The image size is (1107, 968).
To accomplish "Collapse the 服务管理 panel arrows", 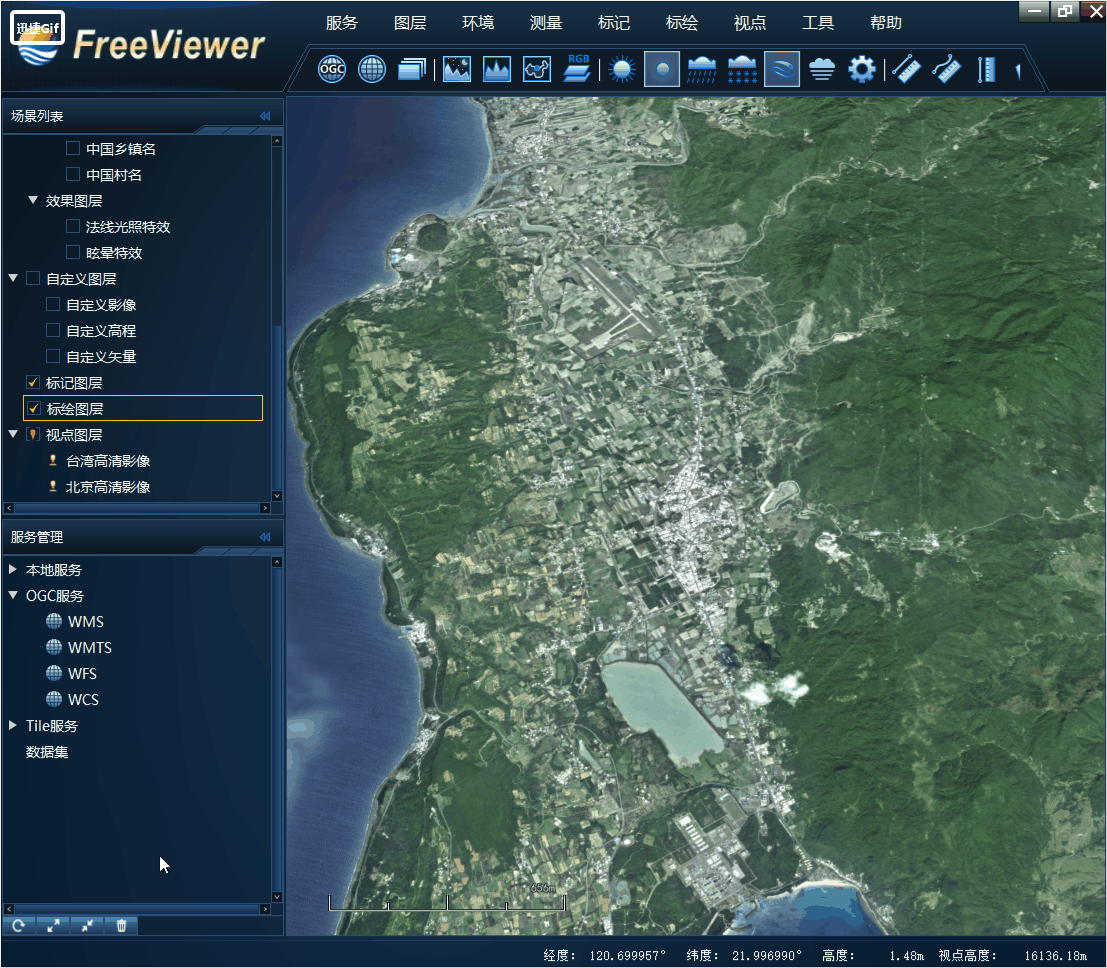I will (x=265, y=537).
